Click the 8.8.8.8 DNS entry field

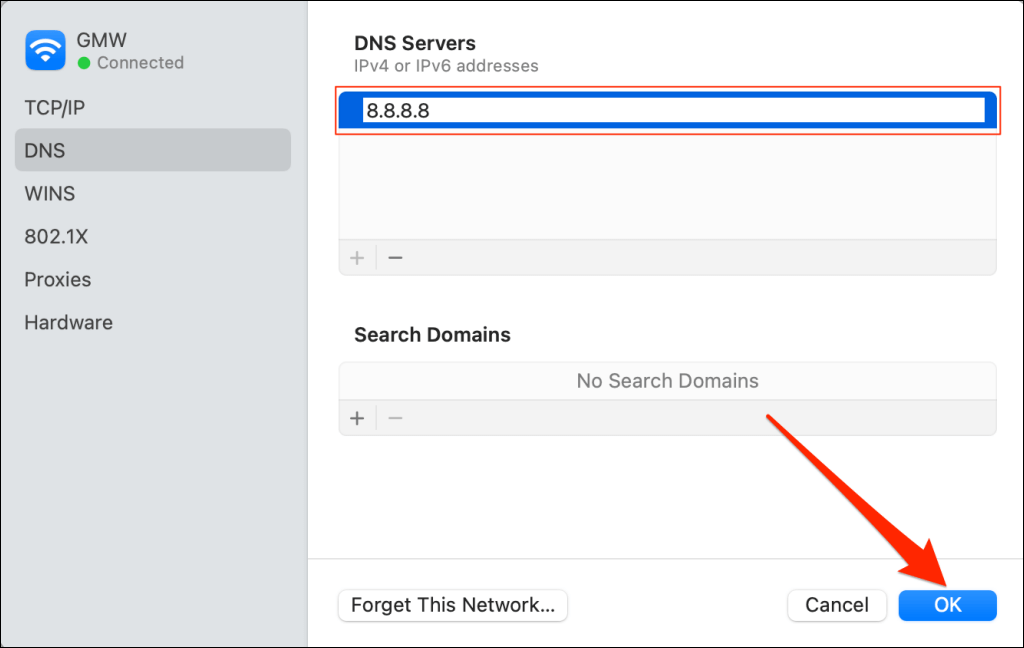tap(673, 110)
